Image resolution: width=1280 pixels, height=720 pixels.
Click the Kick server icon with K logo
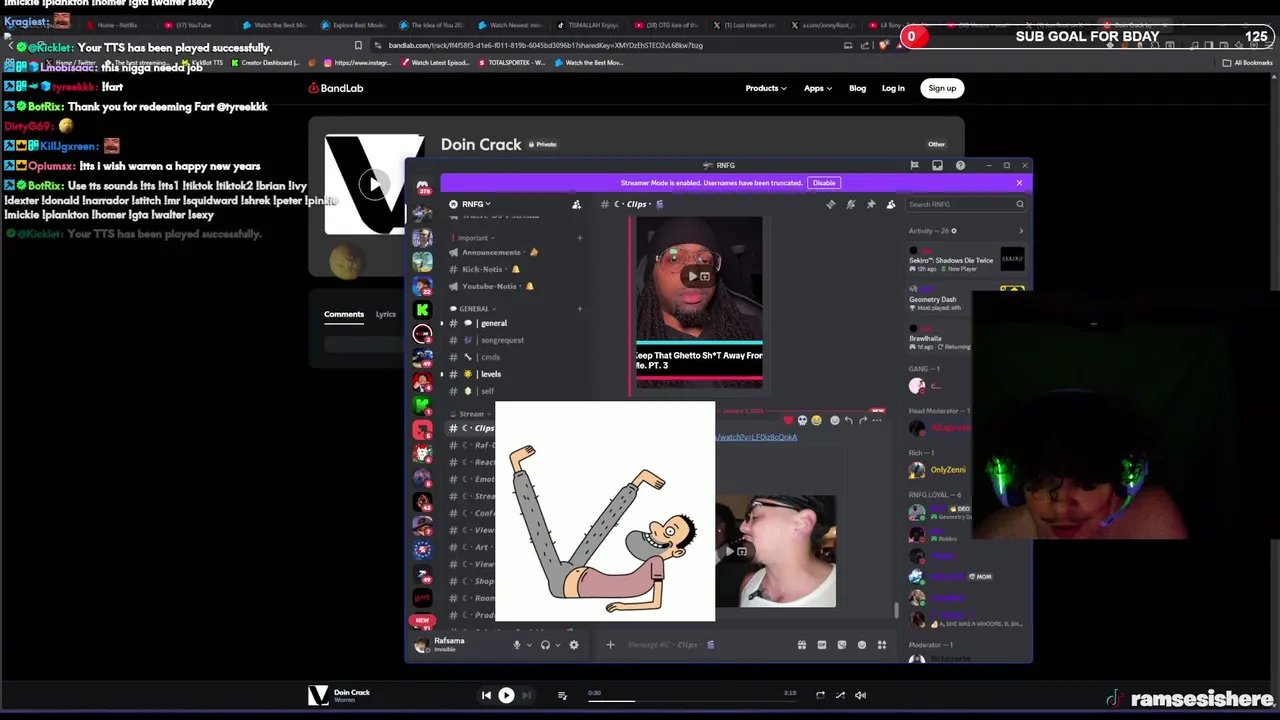pos(423,311)
